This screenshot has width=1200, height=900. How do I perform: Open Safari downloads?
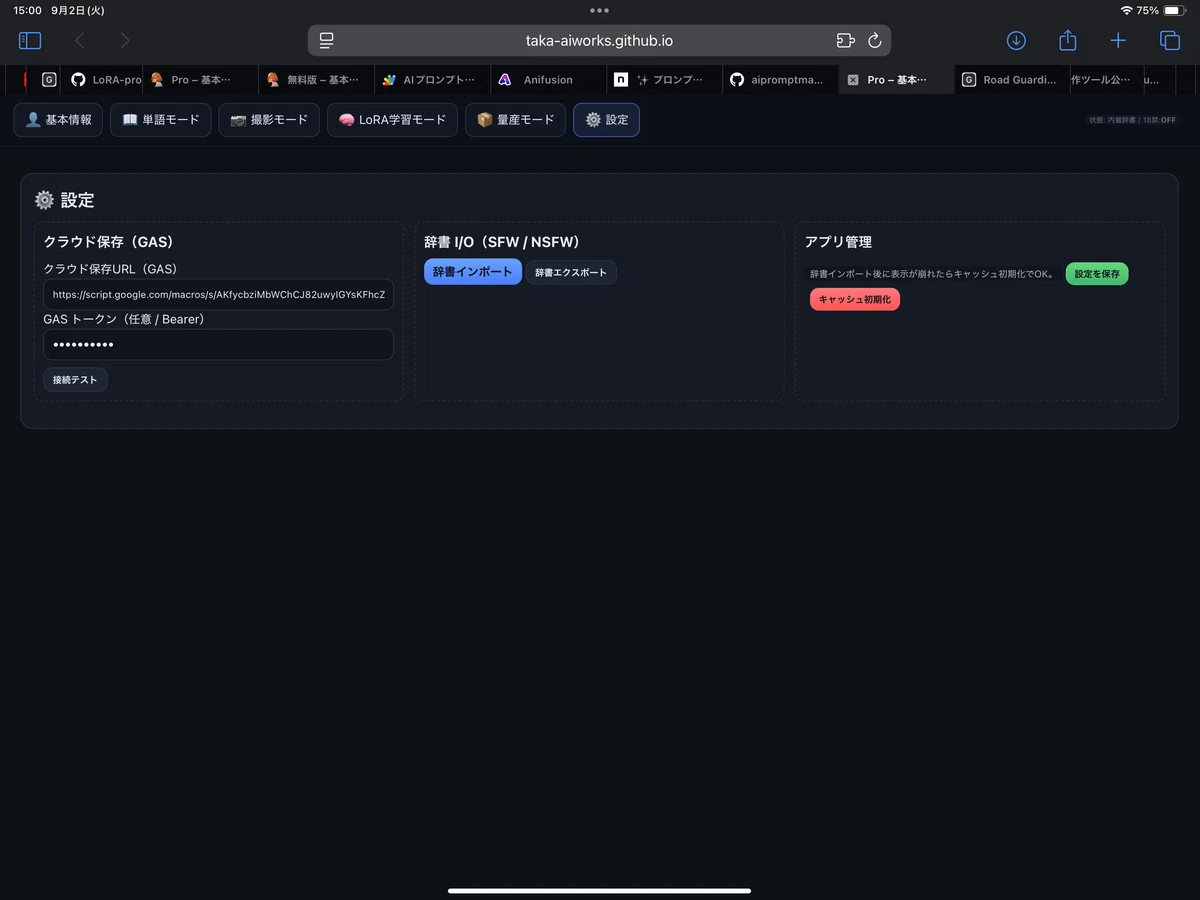(x=1016, y=41)
